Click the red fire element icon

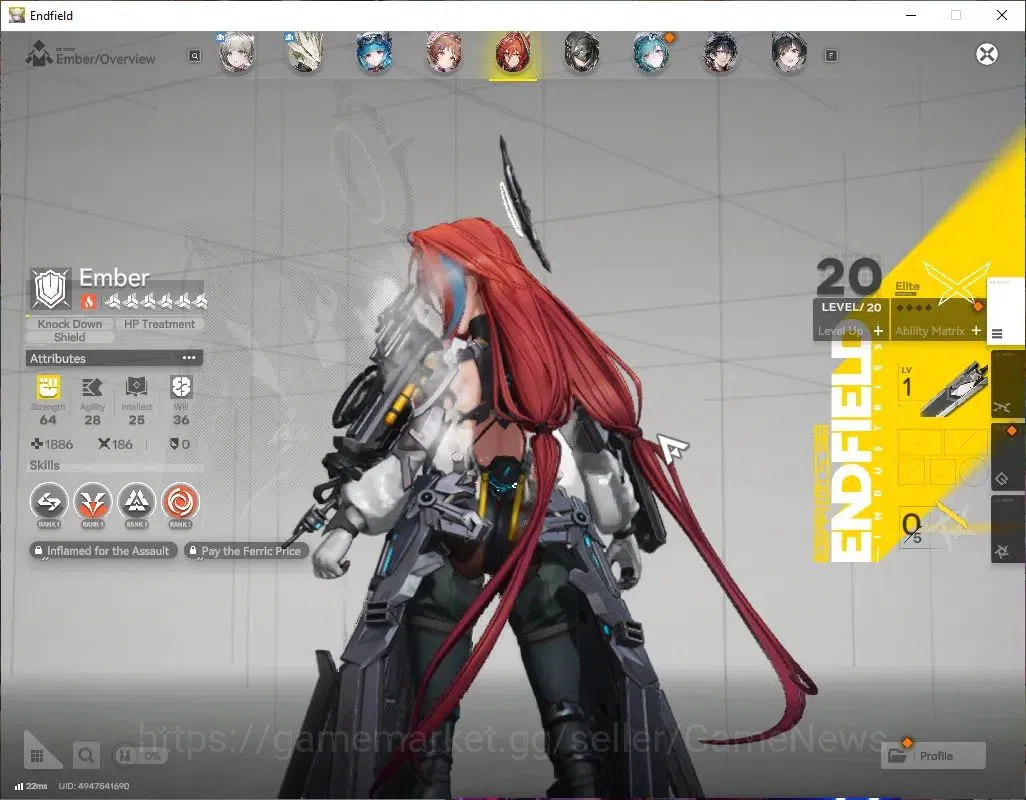(x=88, y=302)
